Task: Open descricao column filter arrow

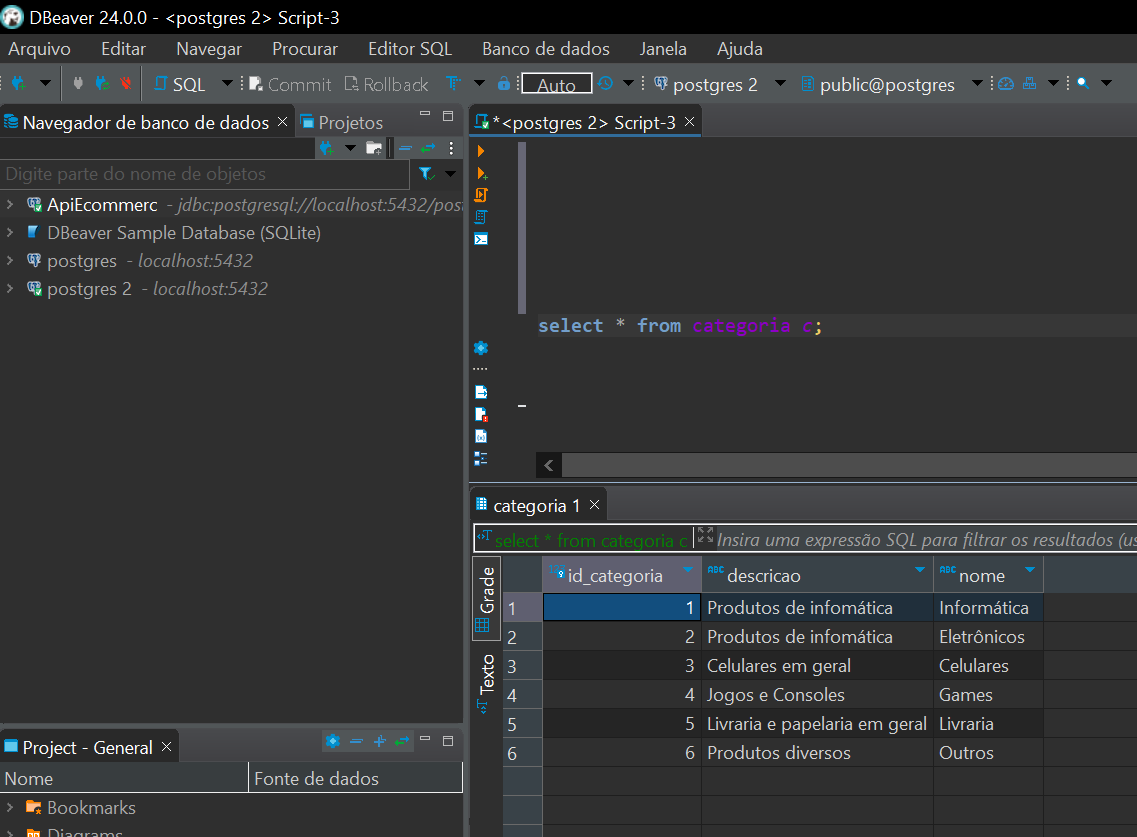Action: [x=919, y=569]
